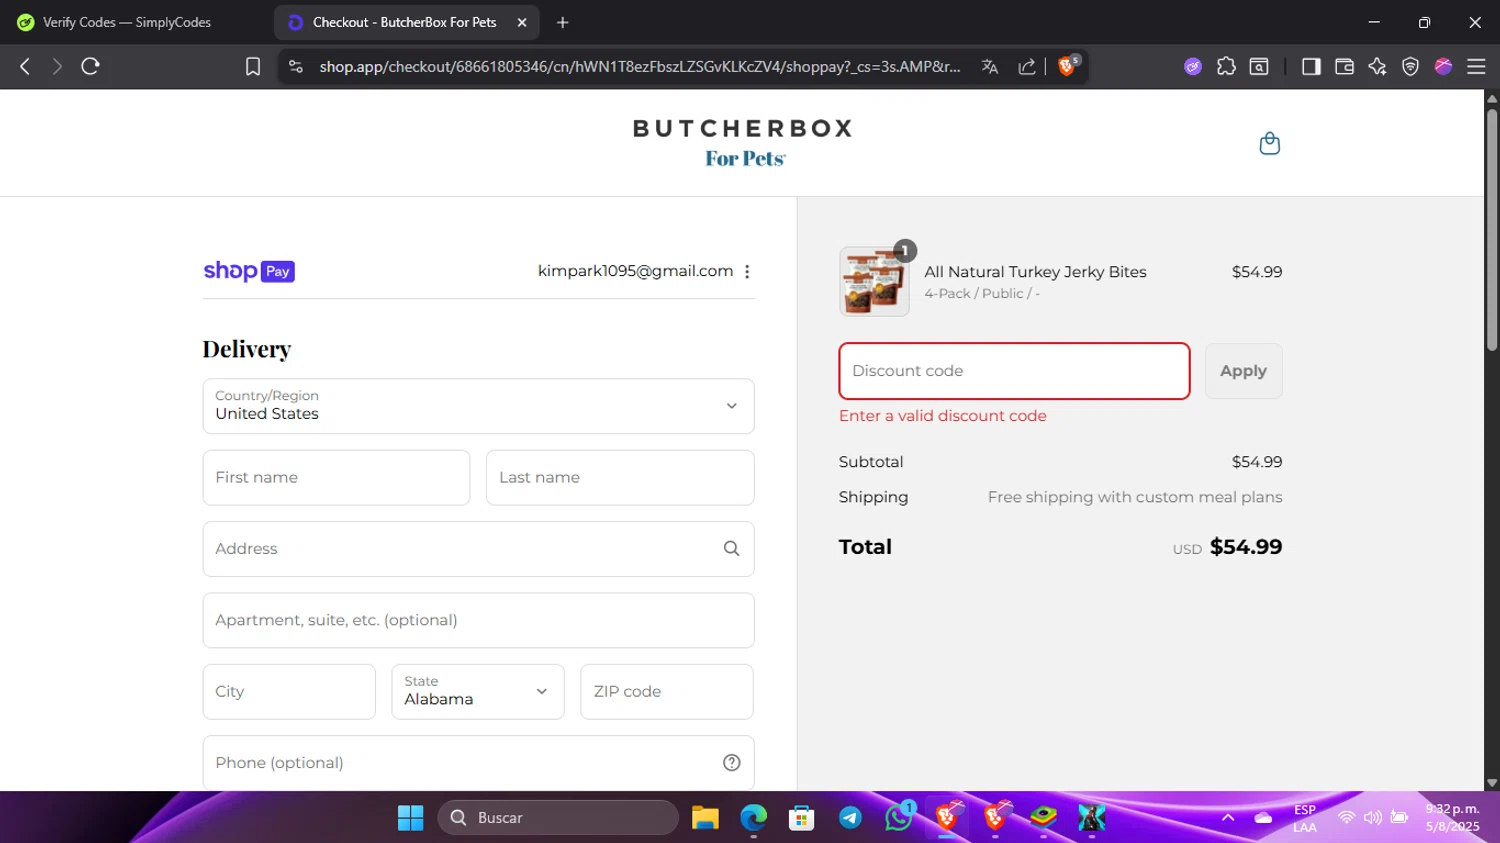The height and width of the screenshot is (843, 1500).
Task: Click the translate page icon
Action: pyautogui.click(x=990, y=66)
